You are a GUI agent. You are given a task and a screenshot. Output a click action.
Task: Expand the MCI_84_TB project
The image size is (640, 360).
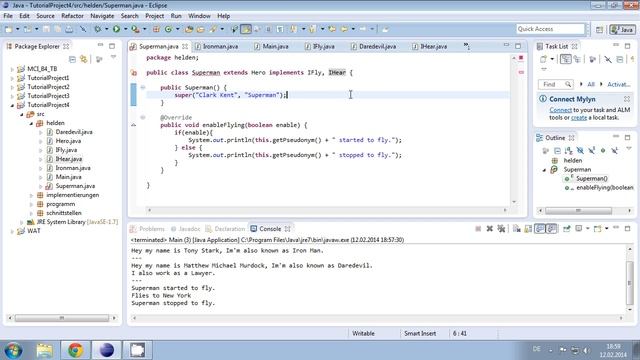(x=12, y=69)
